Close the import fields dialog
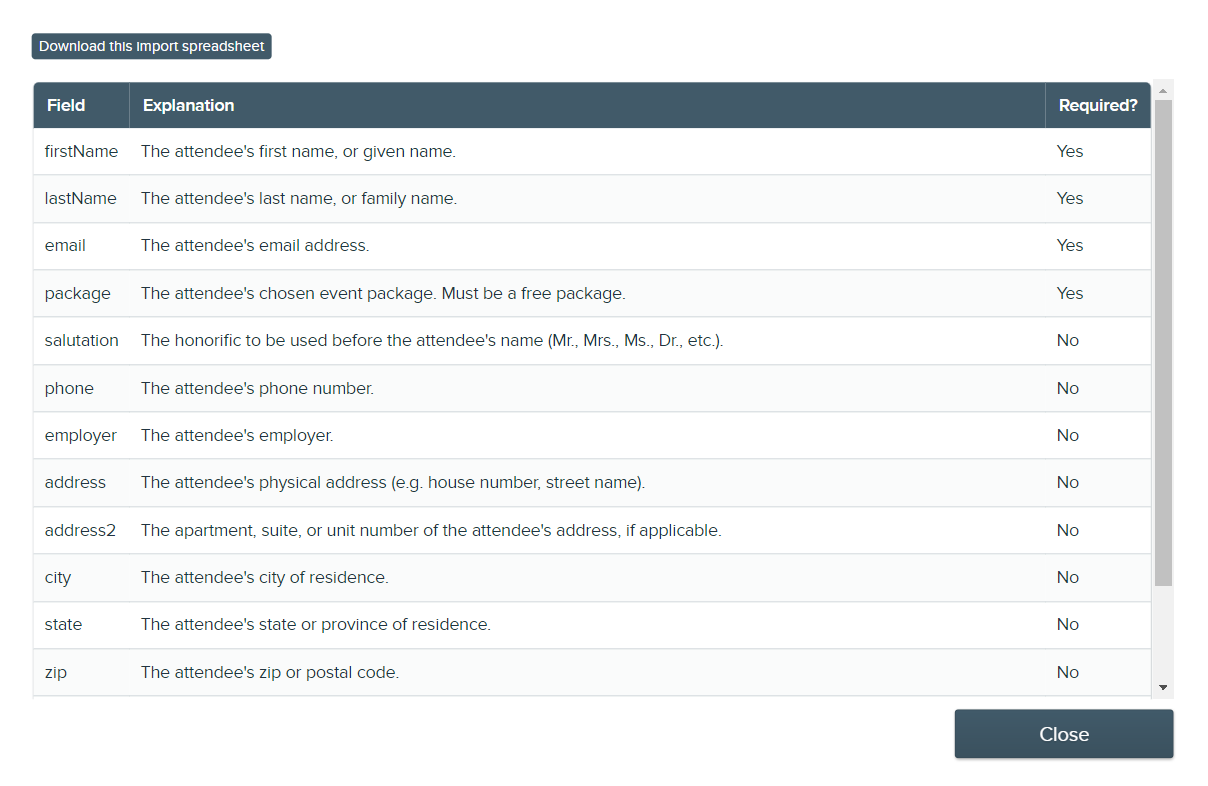 [1064, 734]
